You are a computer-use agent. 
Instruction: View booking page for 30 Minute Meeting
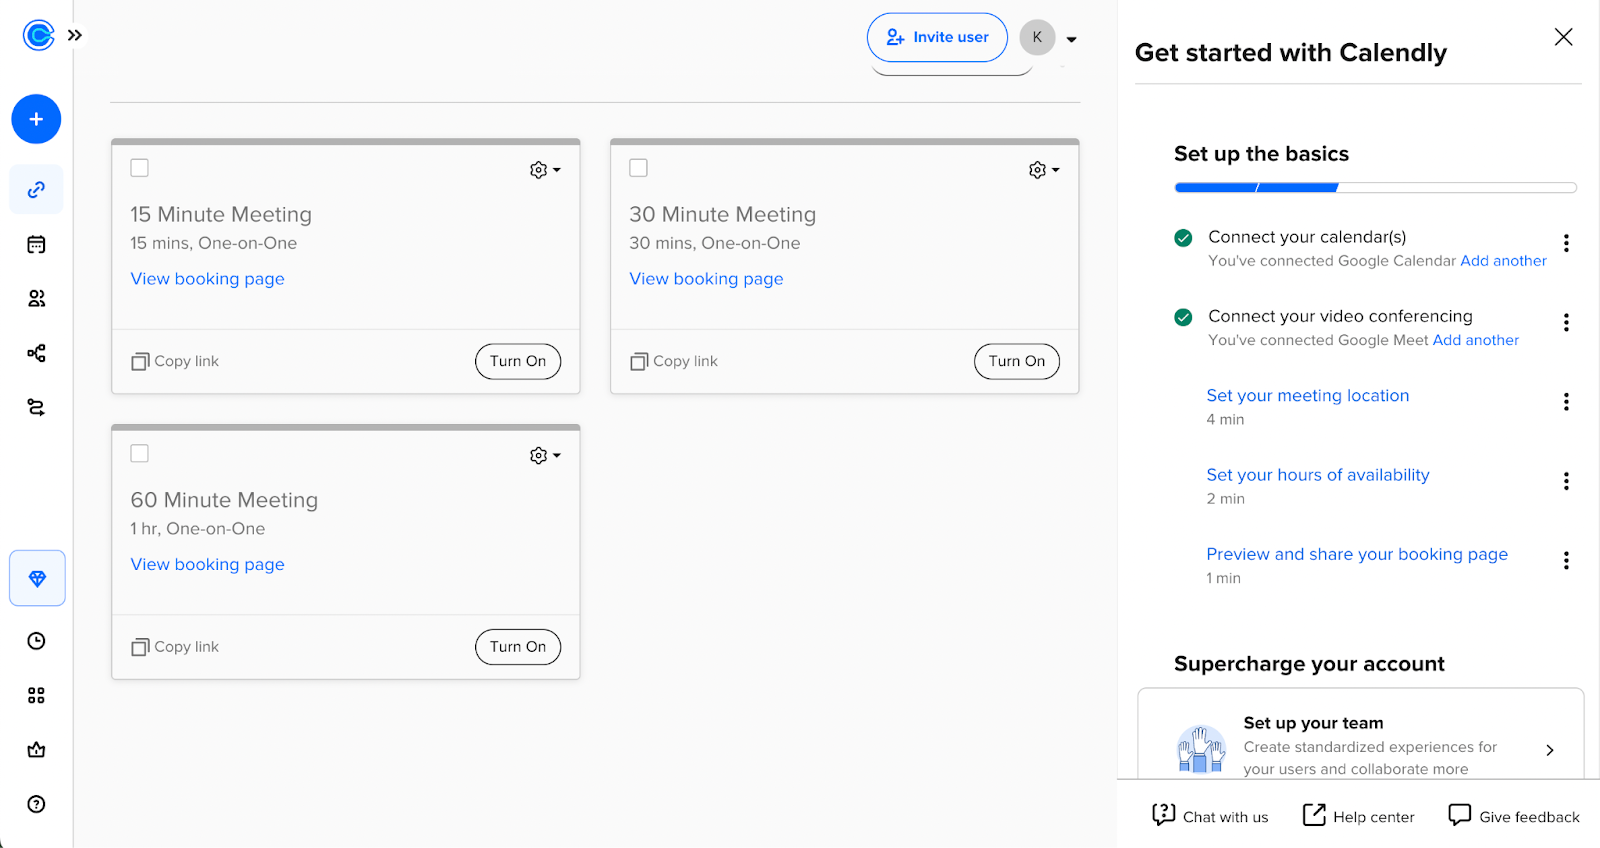coord(706,279)
